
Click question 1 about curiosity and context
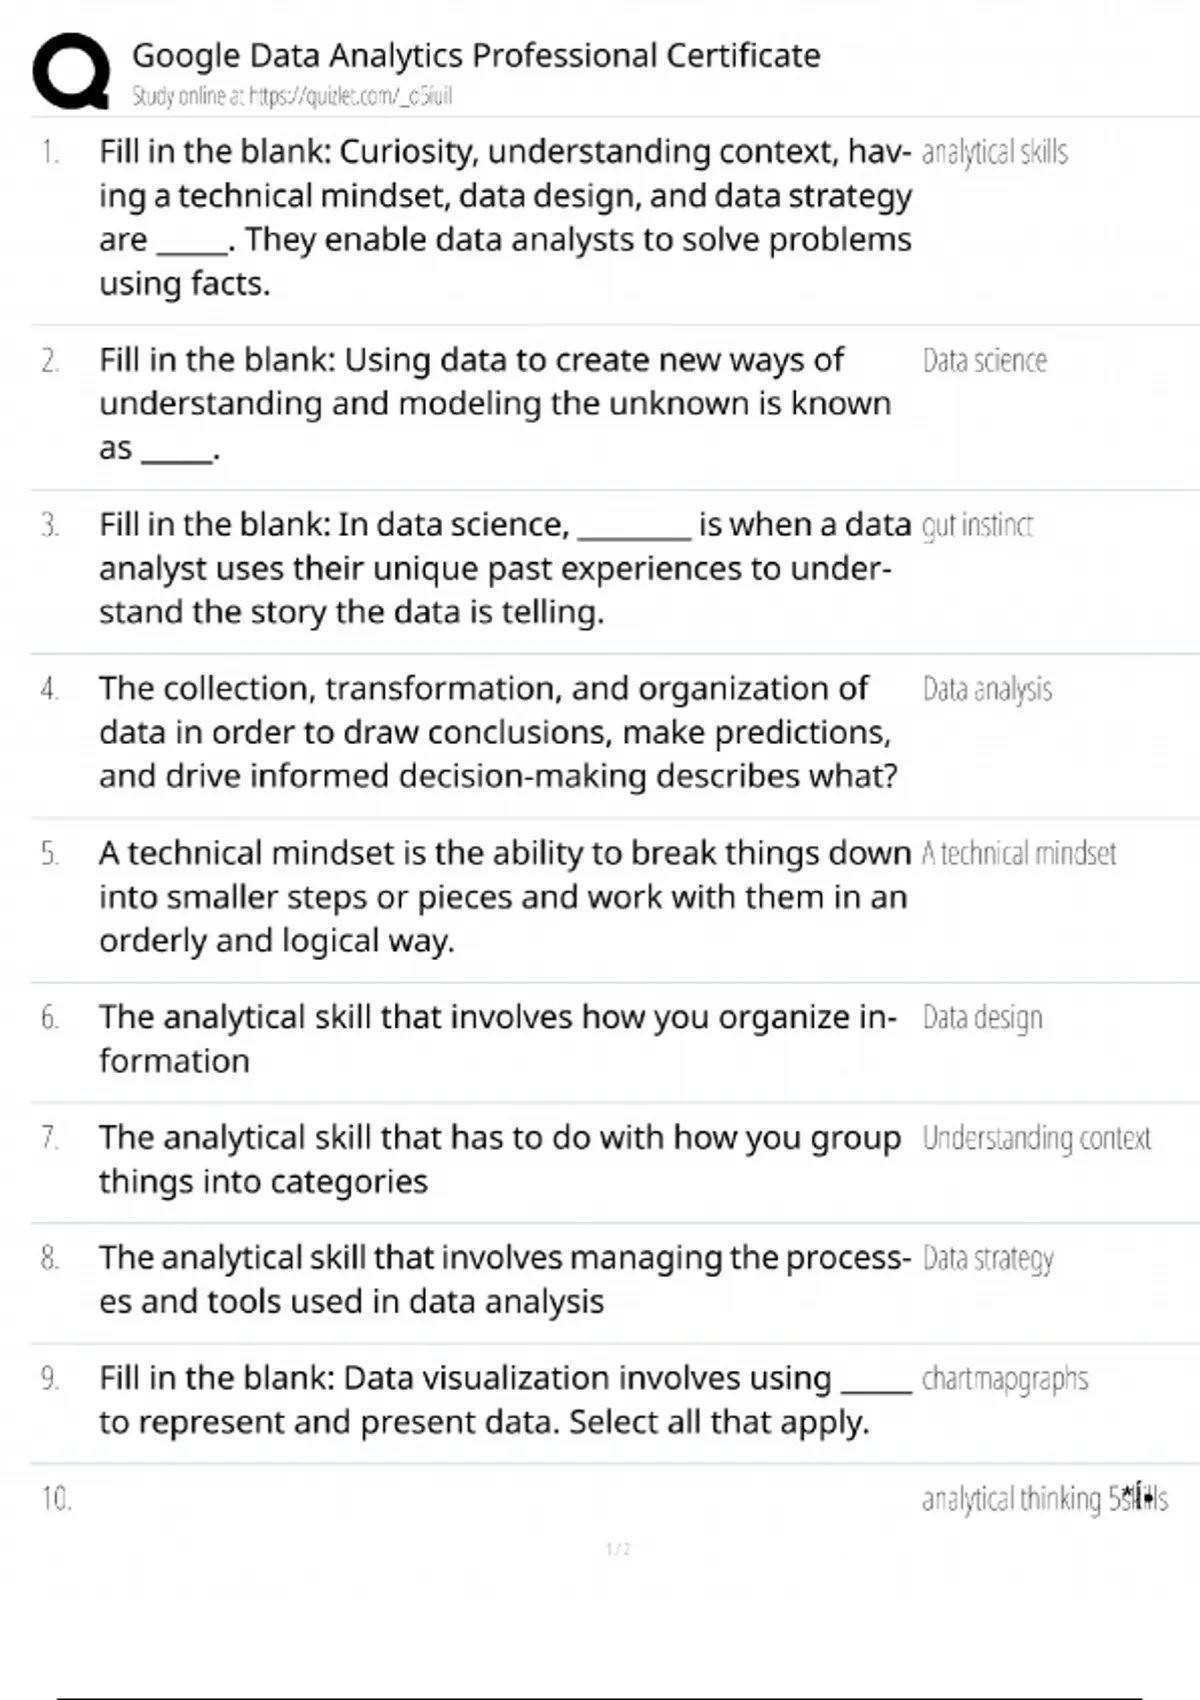point(505,217)
